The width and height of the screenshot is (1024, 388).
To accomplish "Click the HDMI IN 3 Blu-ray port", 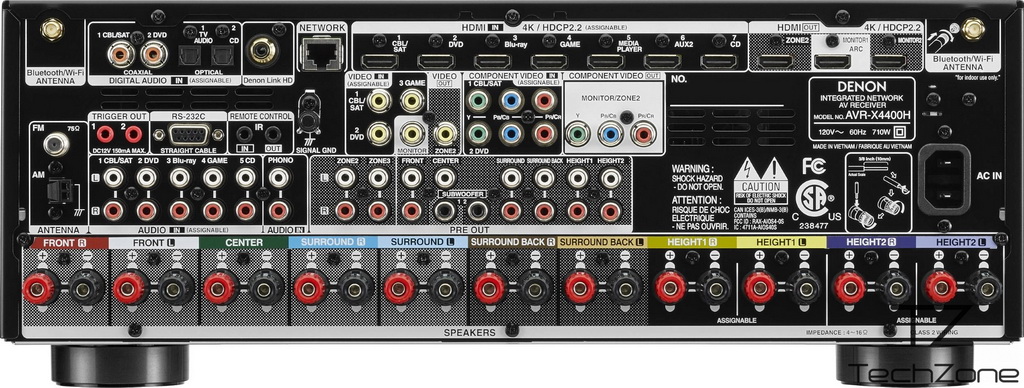I will [493, 62].
